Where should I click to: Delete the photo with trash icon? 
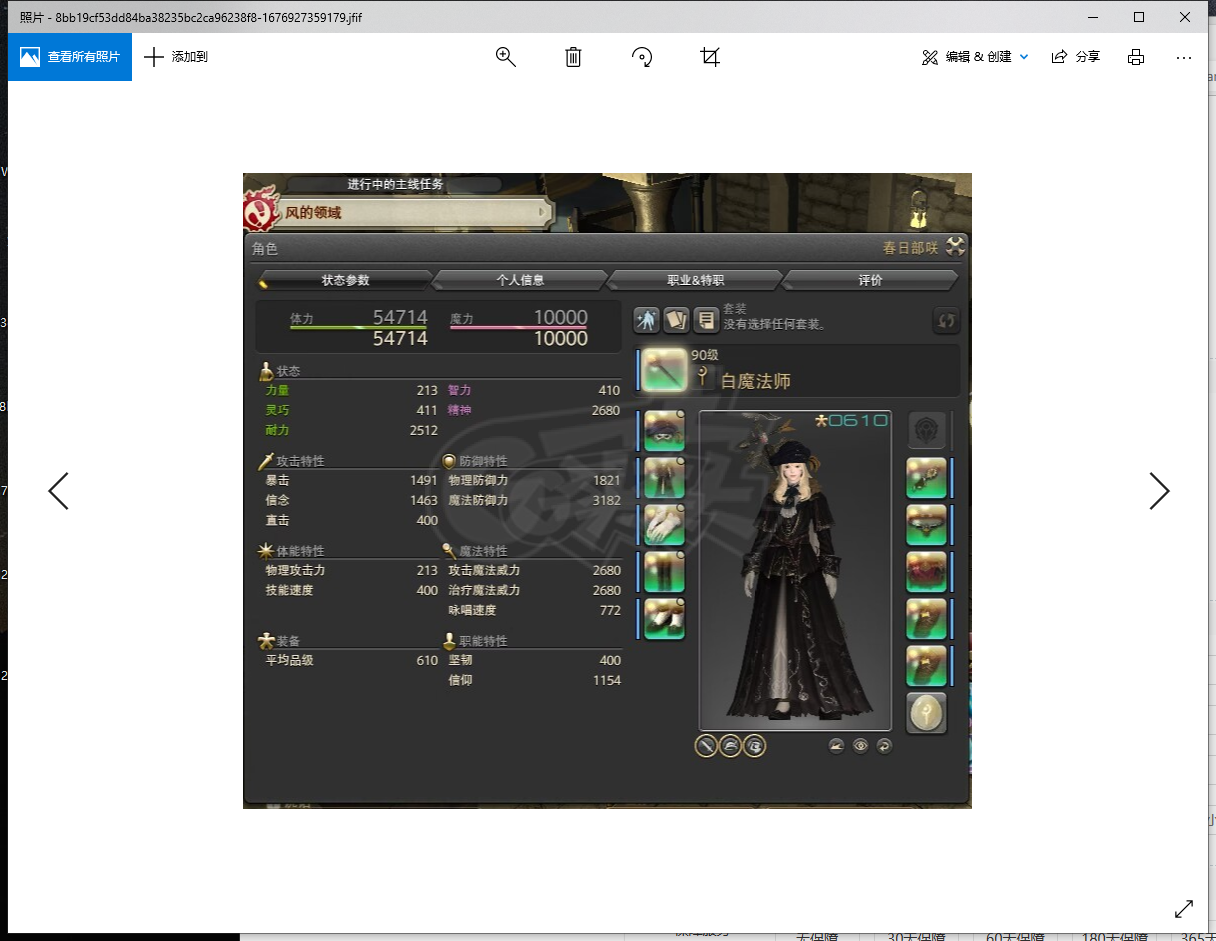(x=573, y=57)
